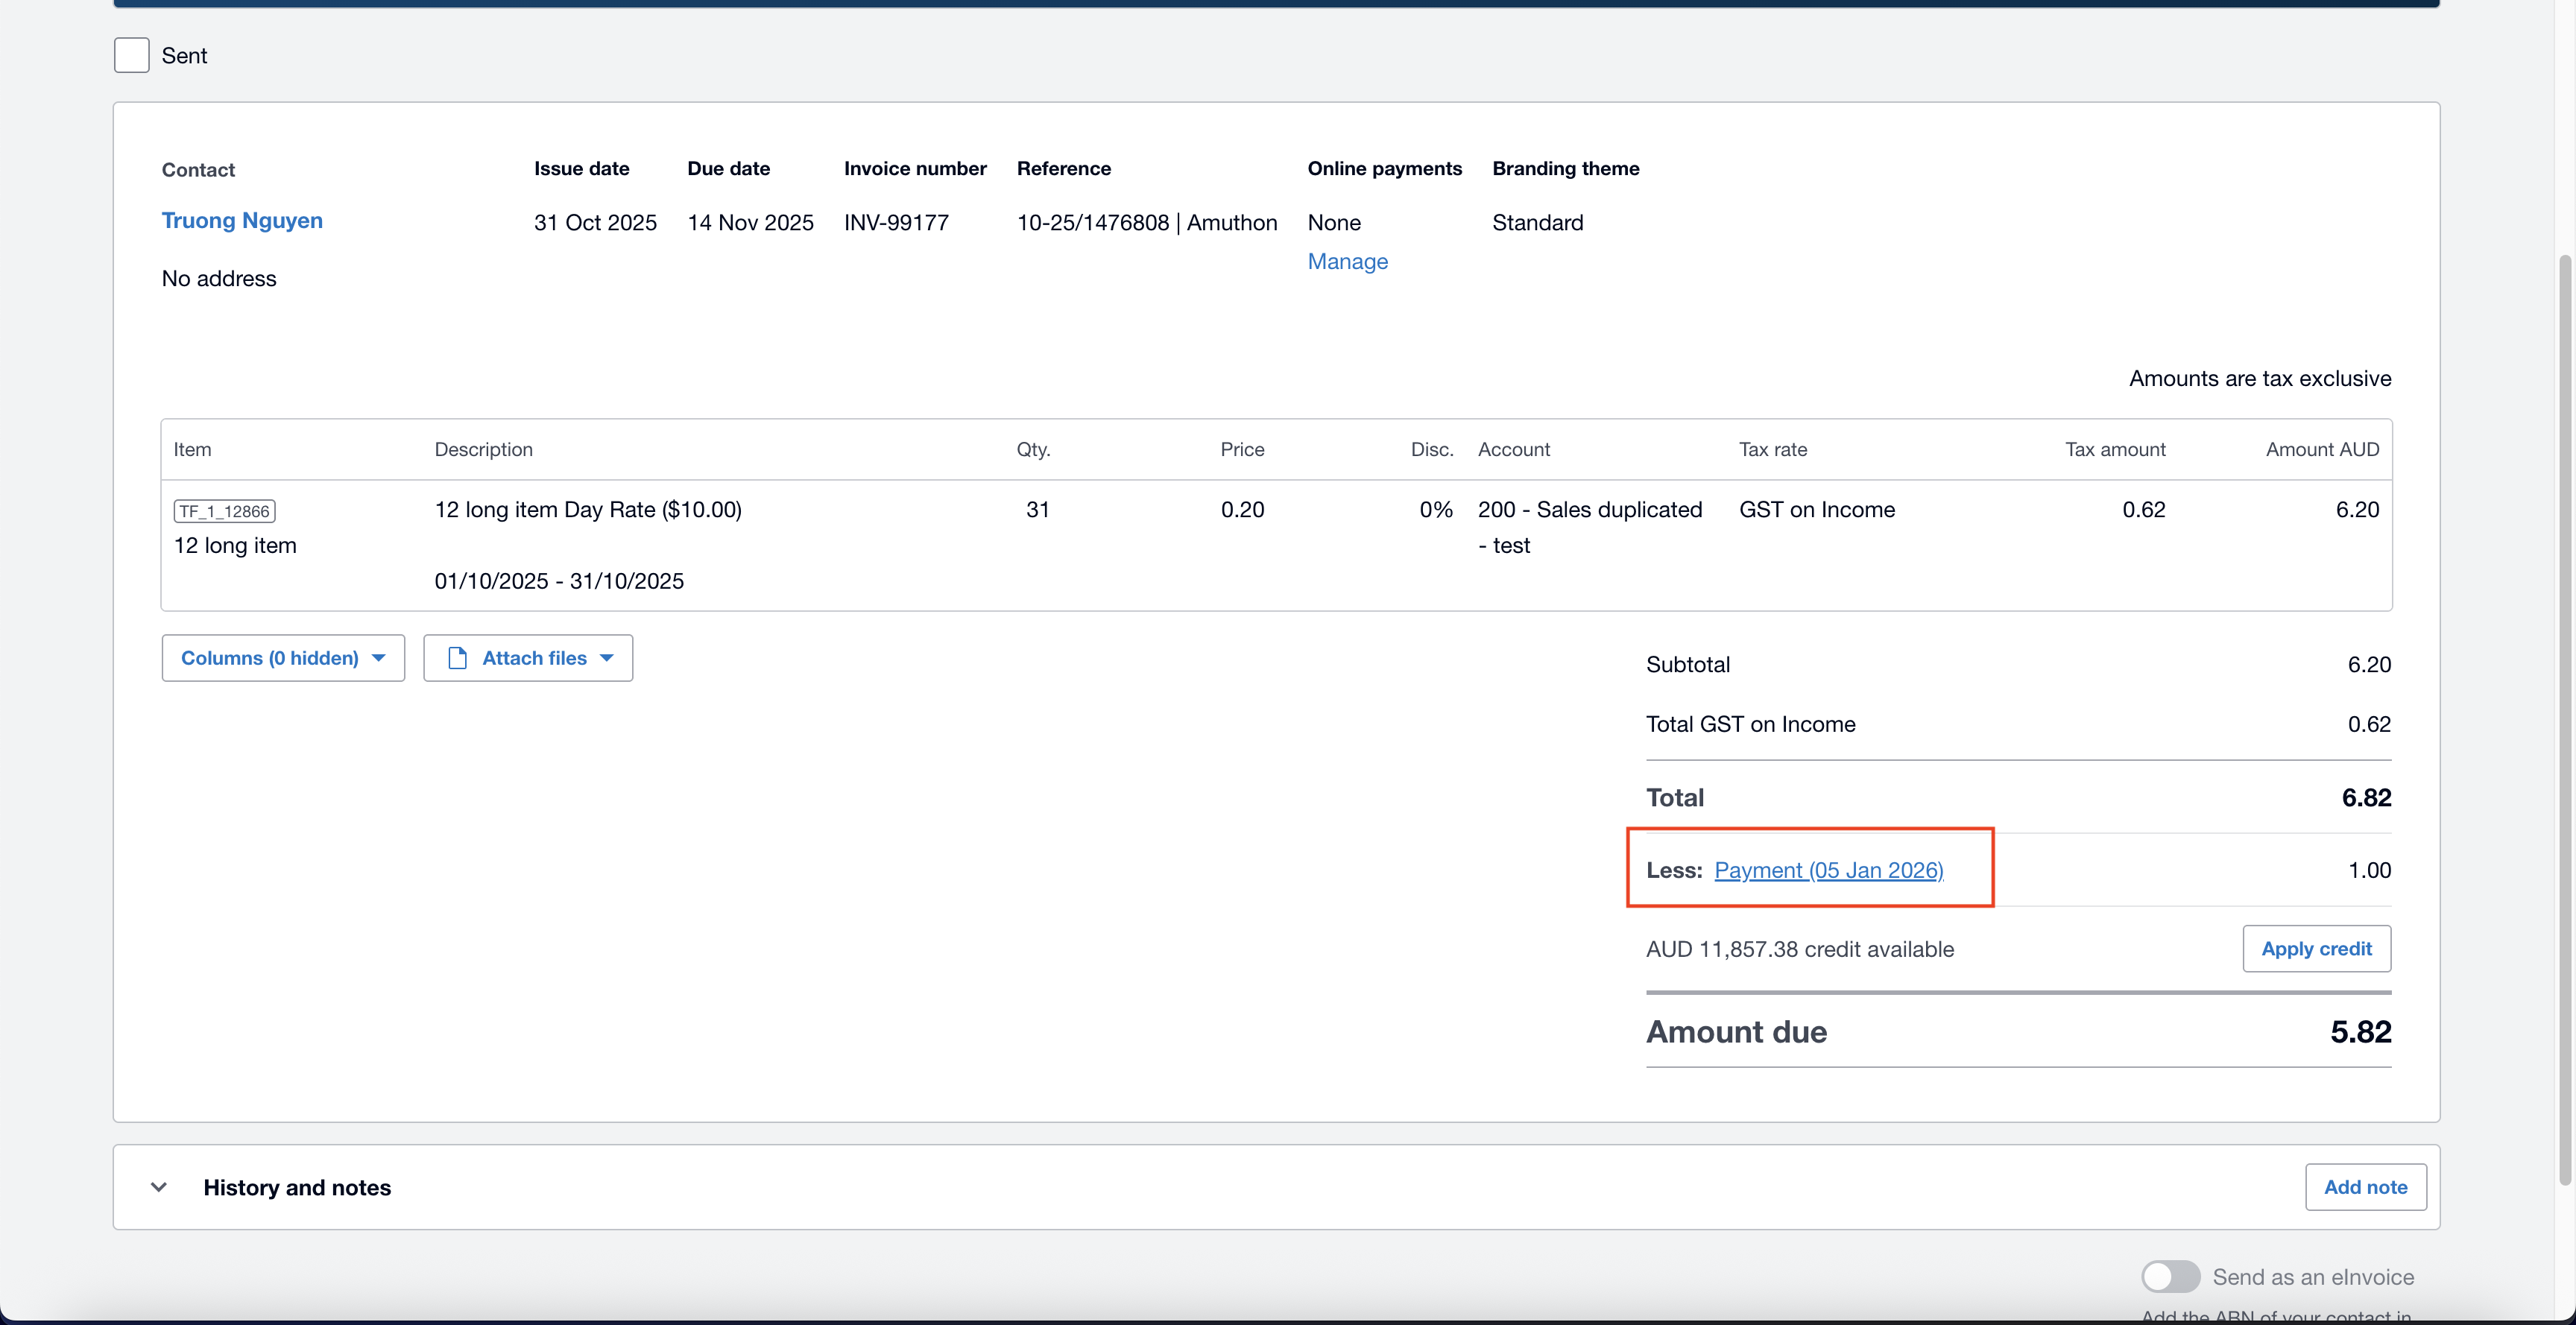Open the Attach files dropdown
The height and width of the screenshot is (1325, 2576).
[x=535, y=658]
